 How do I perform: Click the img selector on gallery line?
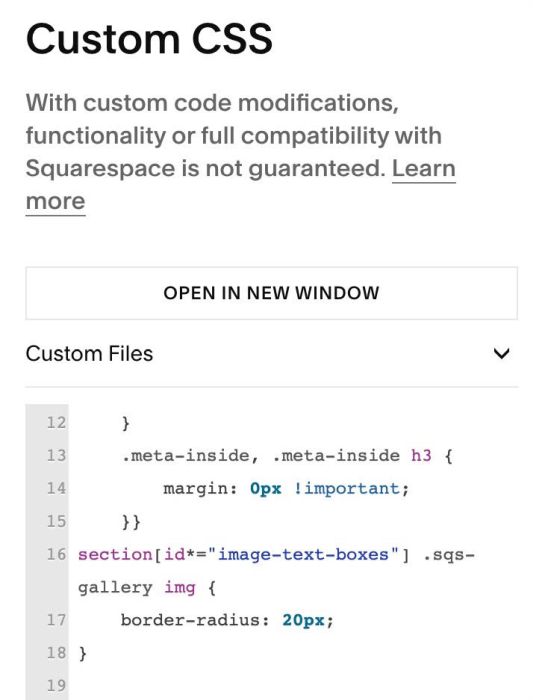coord(180,588)
